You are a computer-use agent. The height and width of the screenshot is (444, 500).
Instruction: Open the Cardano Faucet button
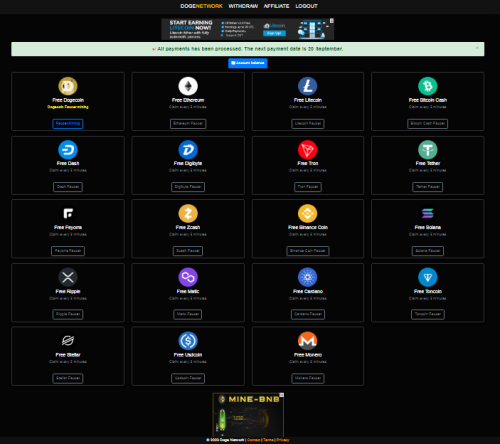click(x=308, y=314)
